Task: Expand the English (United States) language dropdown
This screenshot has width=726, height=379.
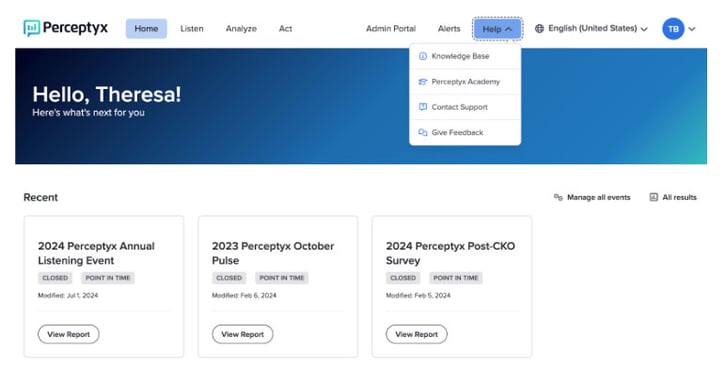Action: click(x=591, y=29)
